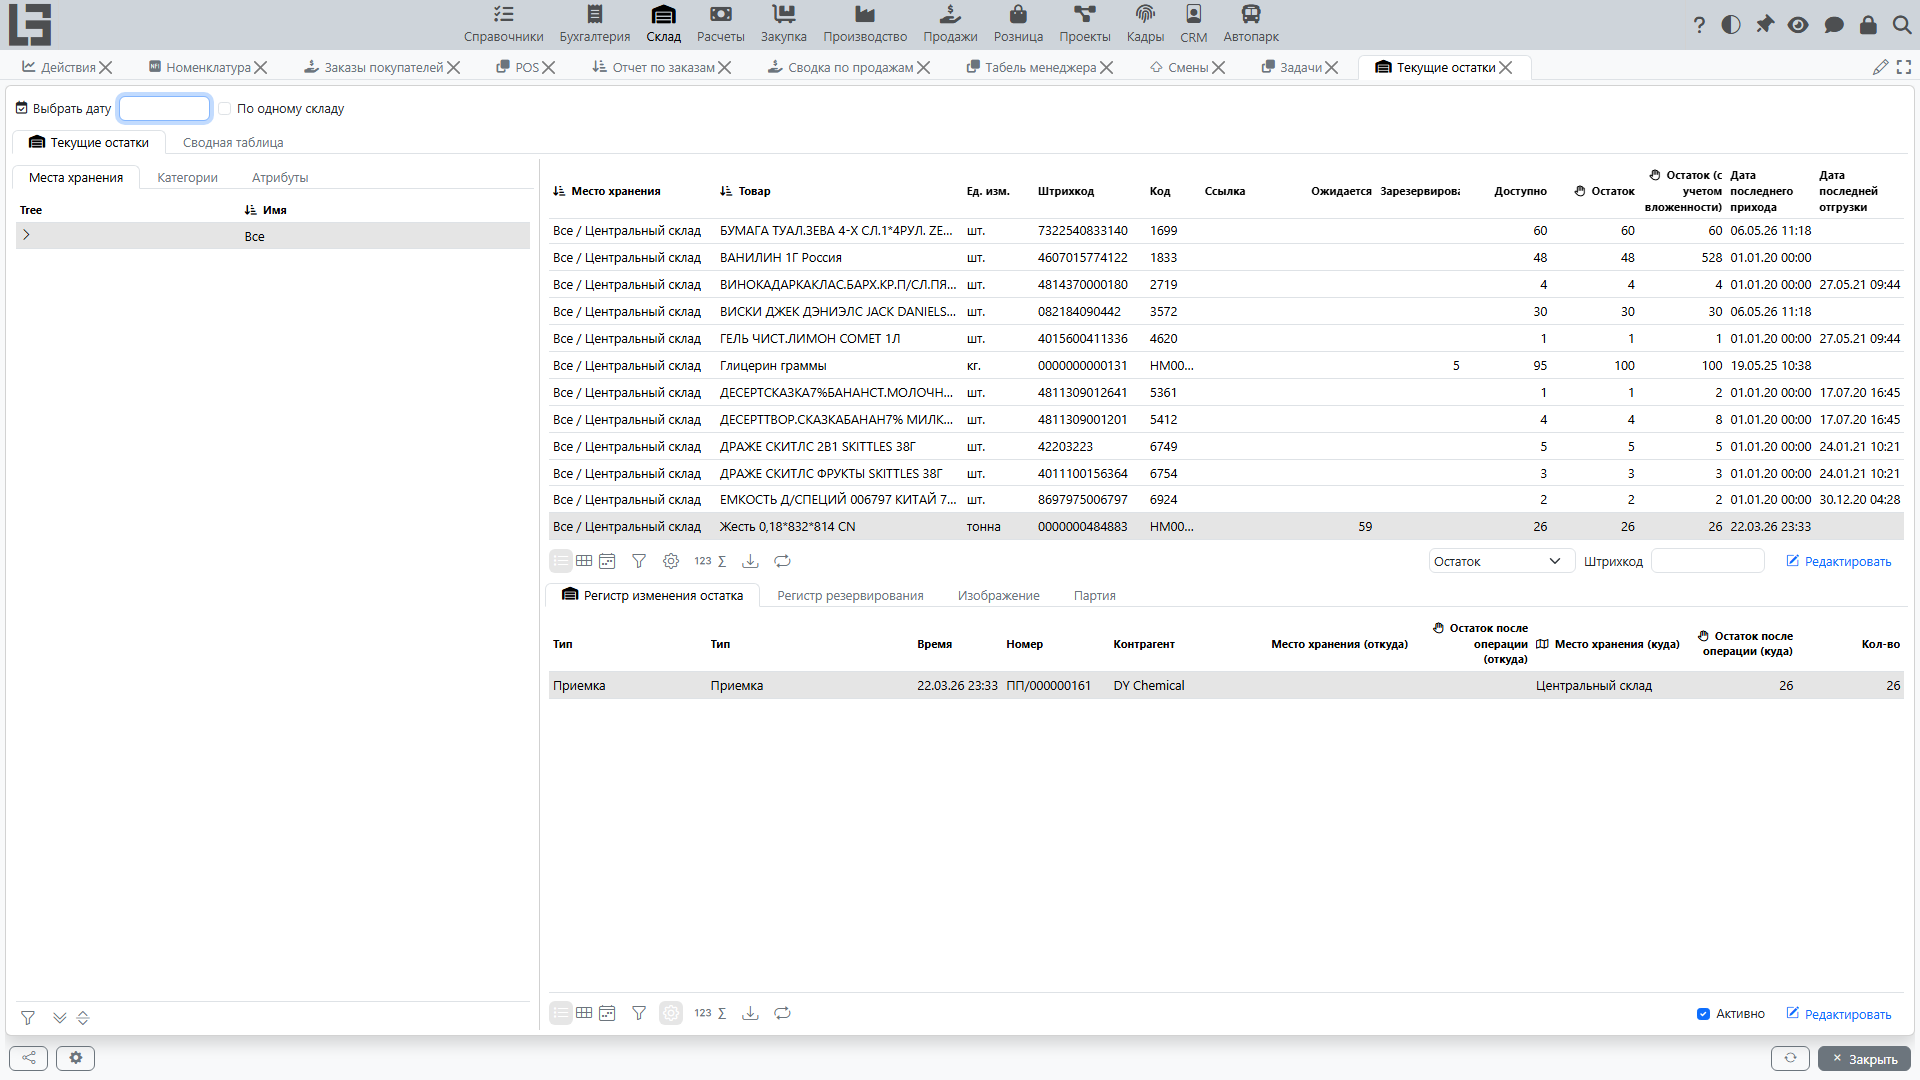Open the Закупка module

(x=783, y=24)
